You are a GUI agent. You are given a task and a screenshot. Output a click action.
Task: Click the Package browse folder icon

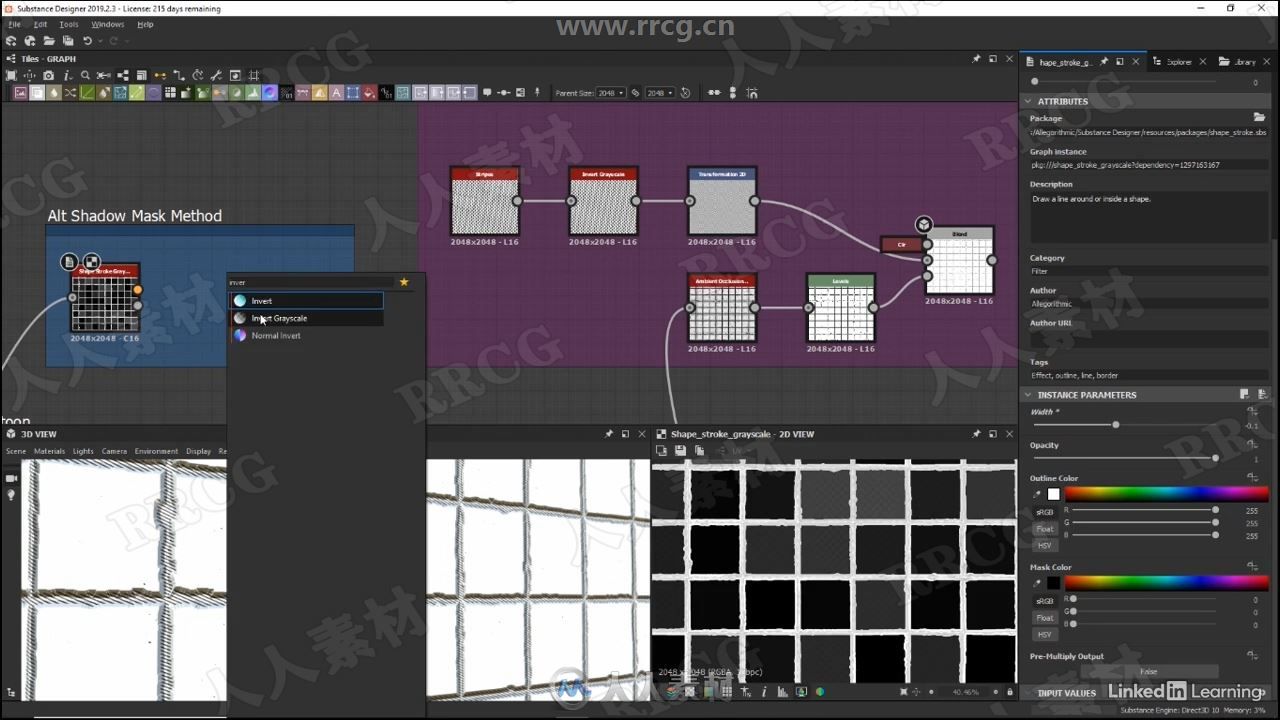(1259, 118)
